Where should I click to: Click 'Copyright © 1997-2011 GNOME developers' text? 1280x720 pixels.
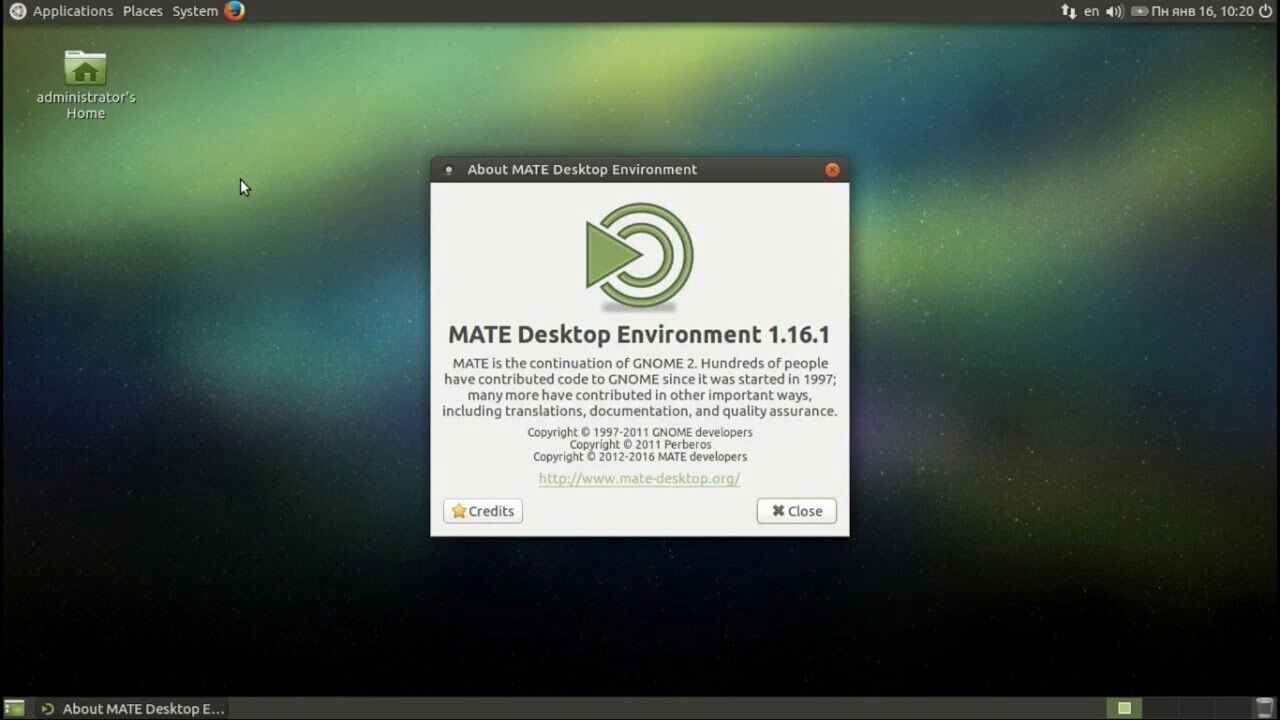640,433
